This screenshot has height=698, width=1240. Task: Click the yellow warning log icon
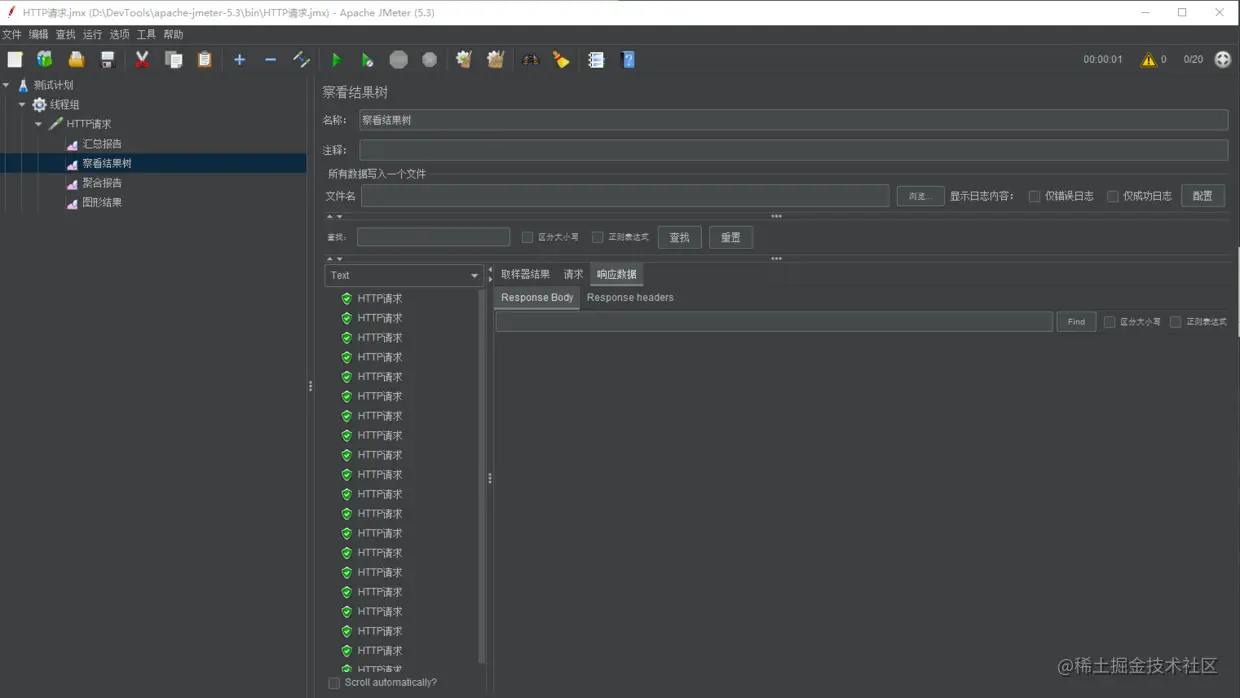1148,60
